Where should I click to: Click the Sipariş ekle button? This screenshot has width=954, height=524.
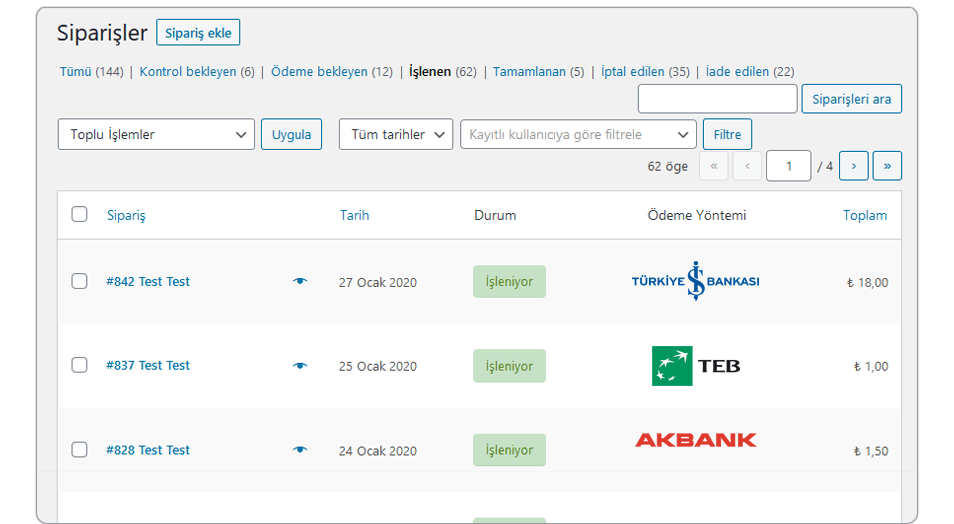pyautogui.click(x=198, y=33)
